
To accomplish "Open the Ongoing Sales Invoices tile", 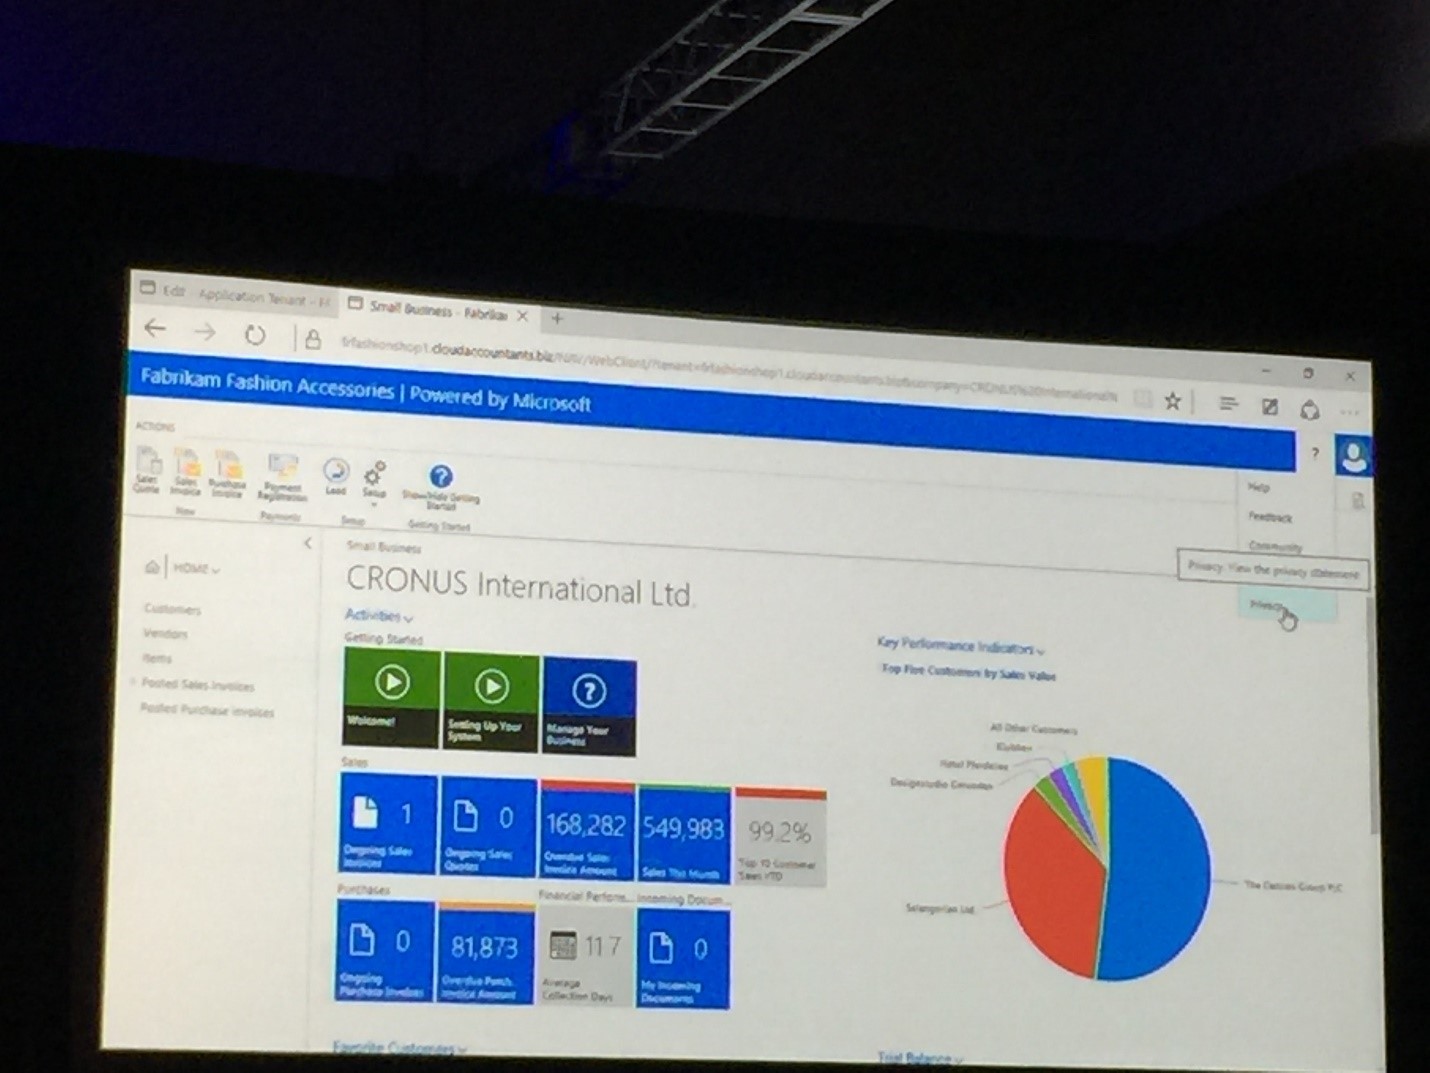I will pos(388,824).
